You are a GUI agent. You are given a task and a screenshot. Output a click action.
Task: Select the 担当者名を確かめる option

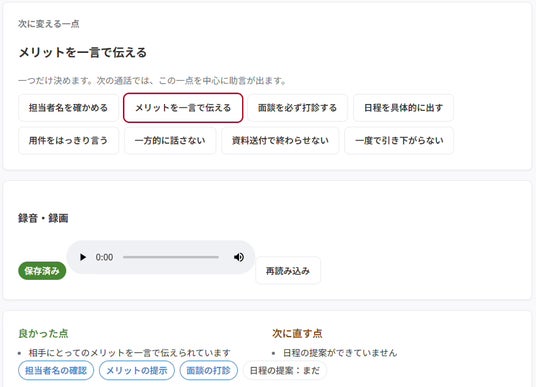point(68,108)
